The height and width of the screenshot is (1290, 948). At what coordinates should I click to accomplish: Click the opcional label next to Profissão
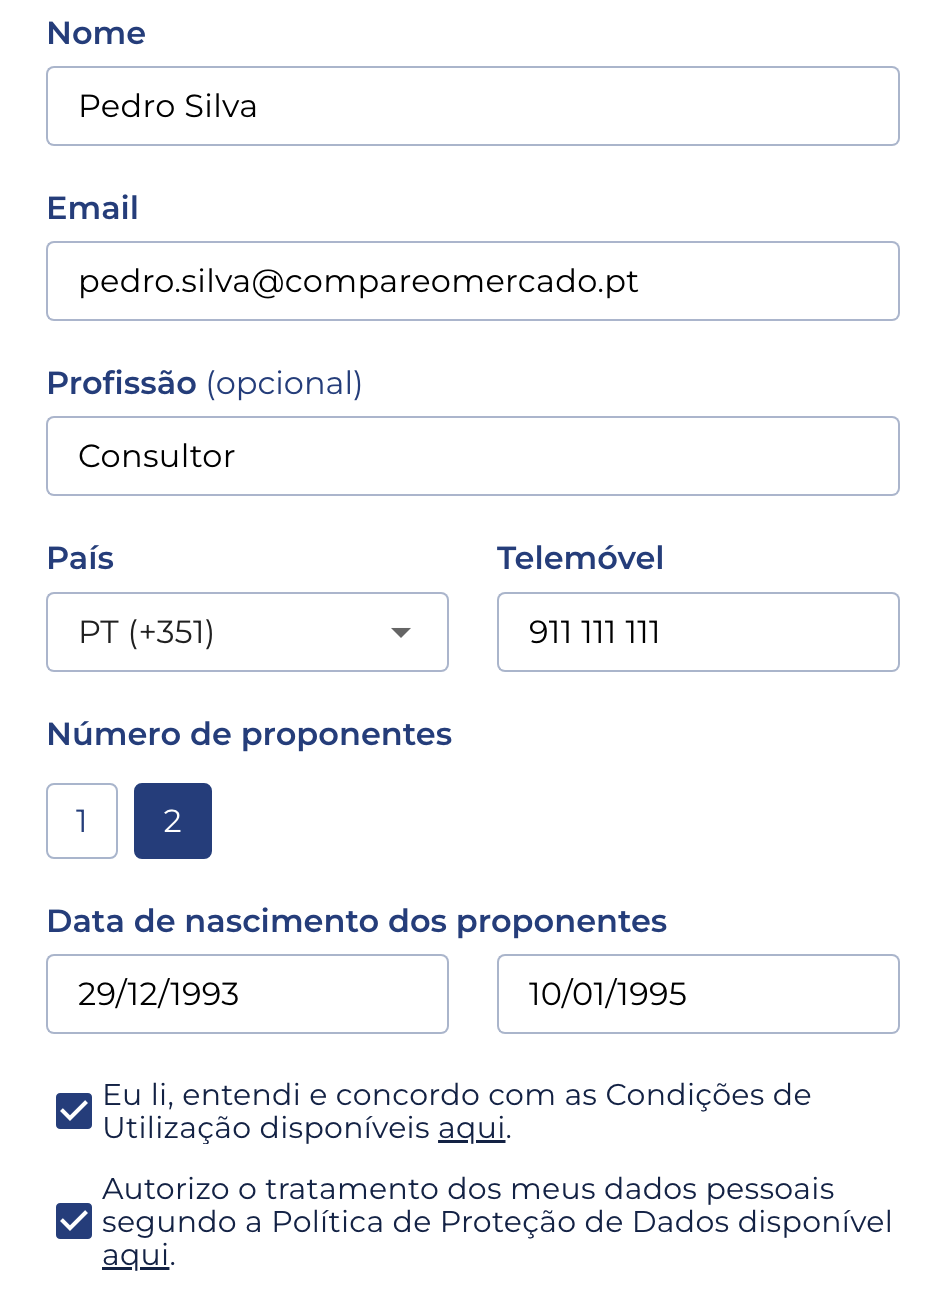click(283, 383)
